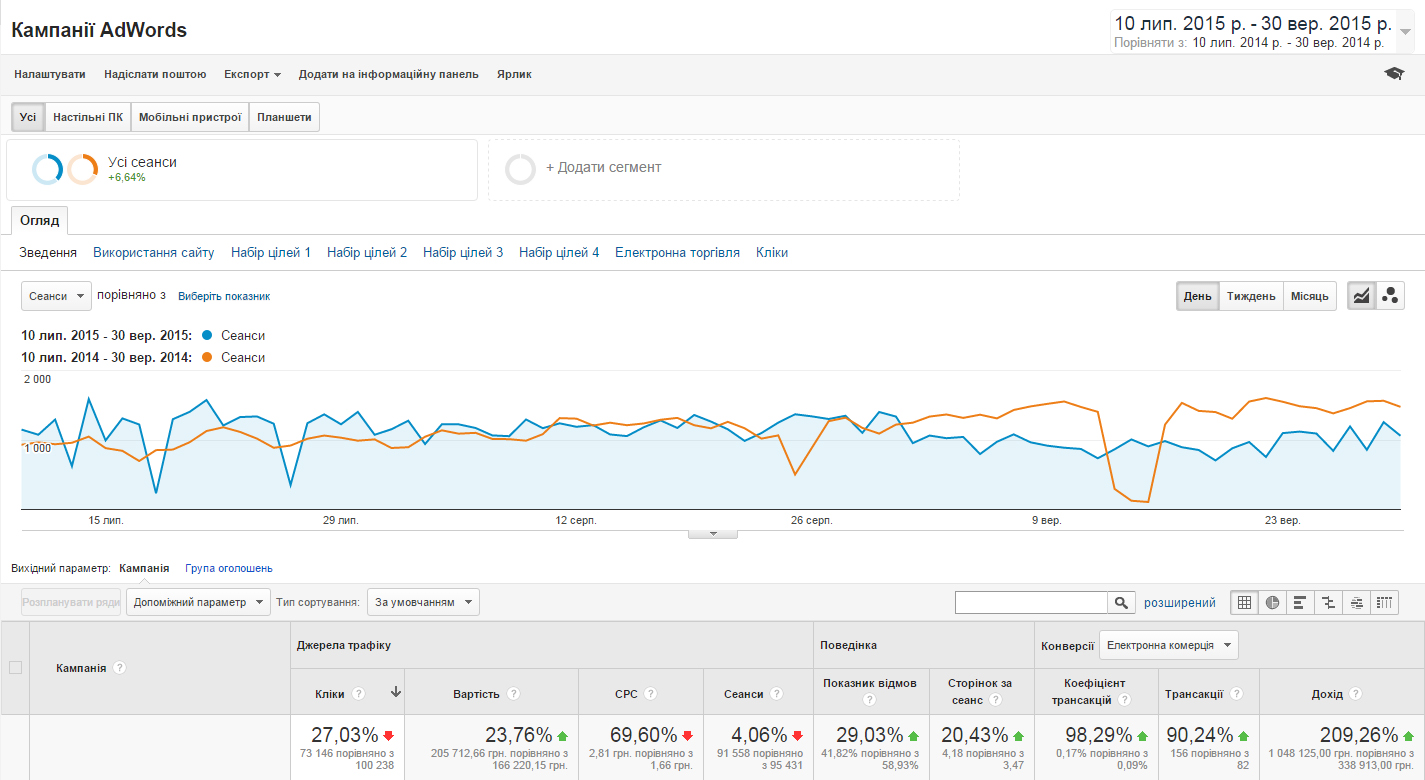Open the date range picker dropdown arrow
Screen dimensions: 1425x780
(x=1406, y=32)
